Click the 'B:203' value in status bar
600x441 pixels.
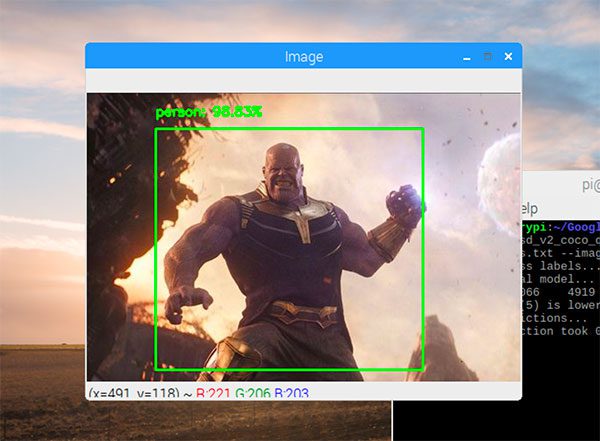click(x=292, y=393)
